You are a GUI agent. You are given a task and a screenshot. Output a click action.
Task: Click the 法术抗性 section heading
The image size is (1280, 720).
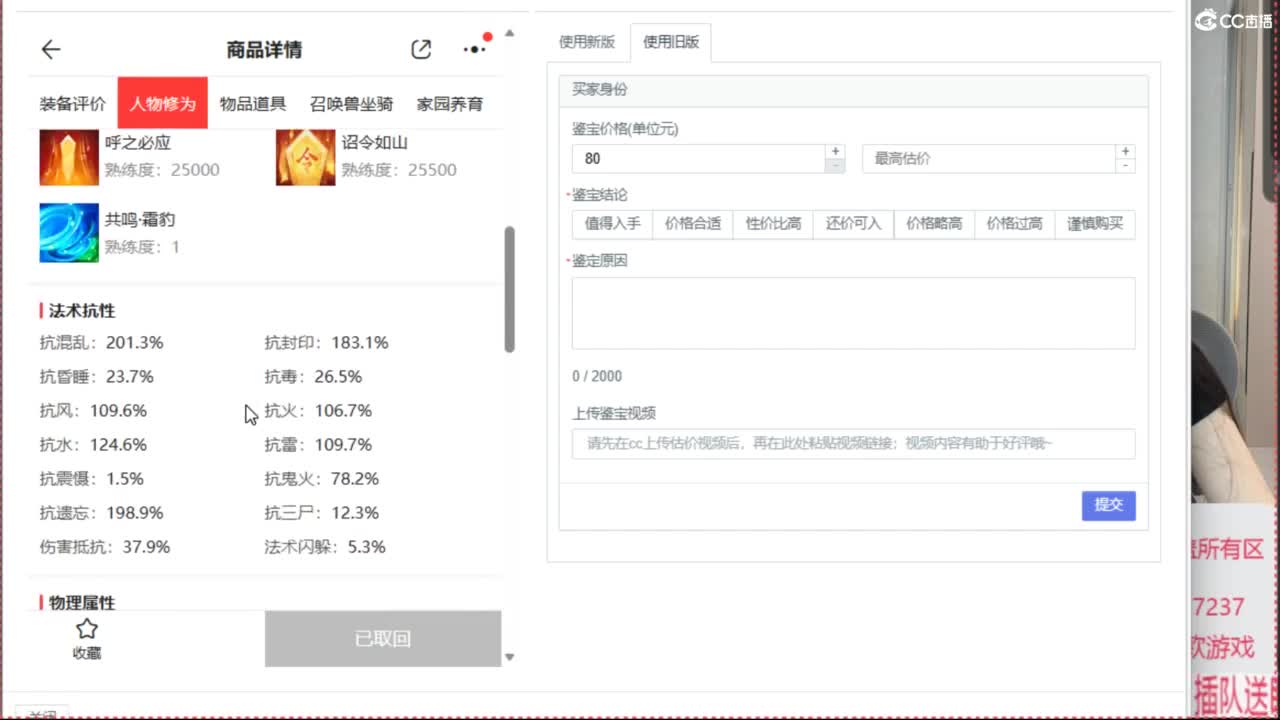tap(82, 311)
